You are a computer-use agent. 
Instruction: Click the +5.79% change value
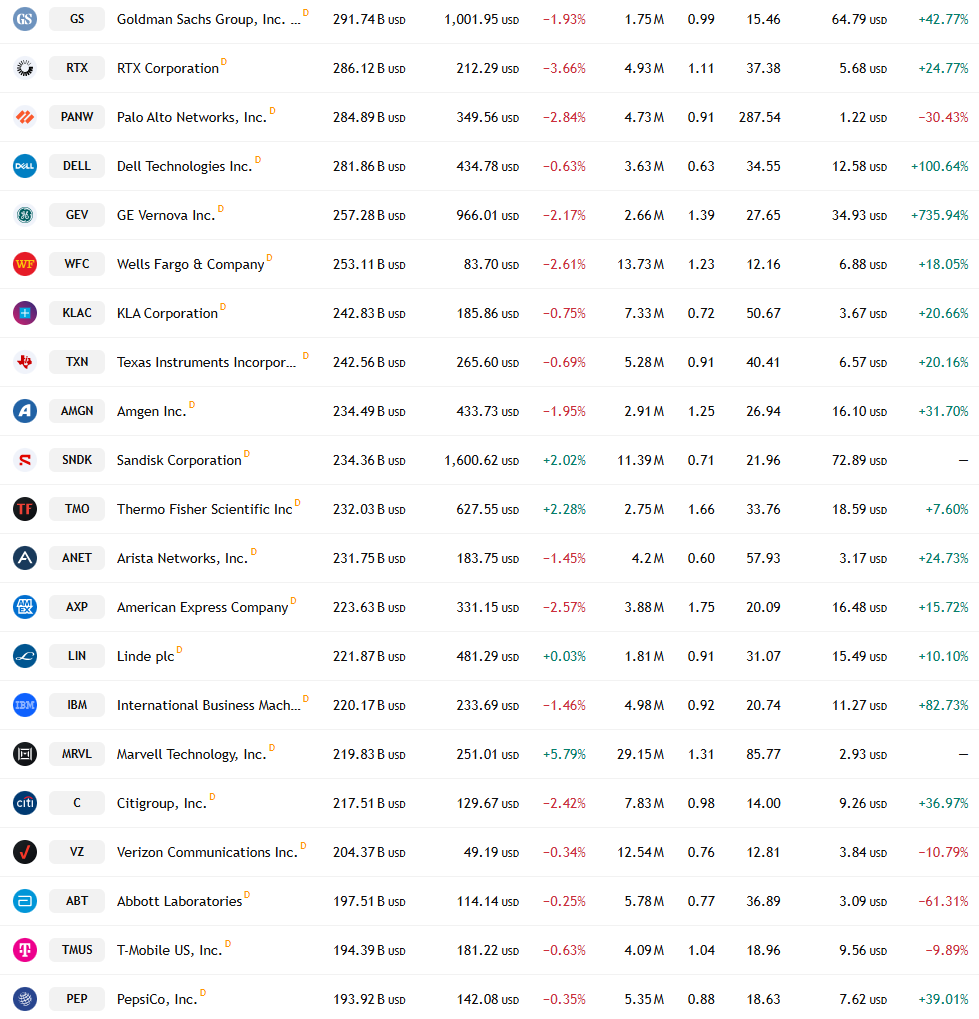[564, 755]
